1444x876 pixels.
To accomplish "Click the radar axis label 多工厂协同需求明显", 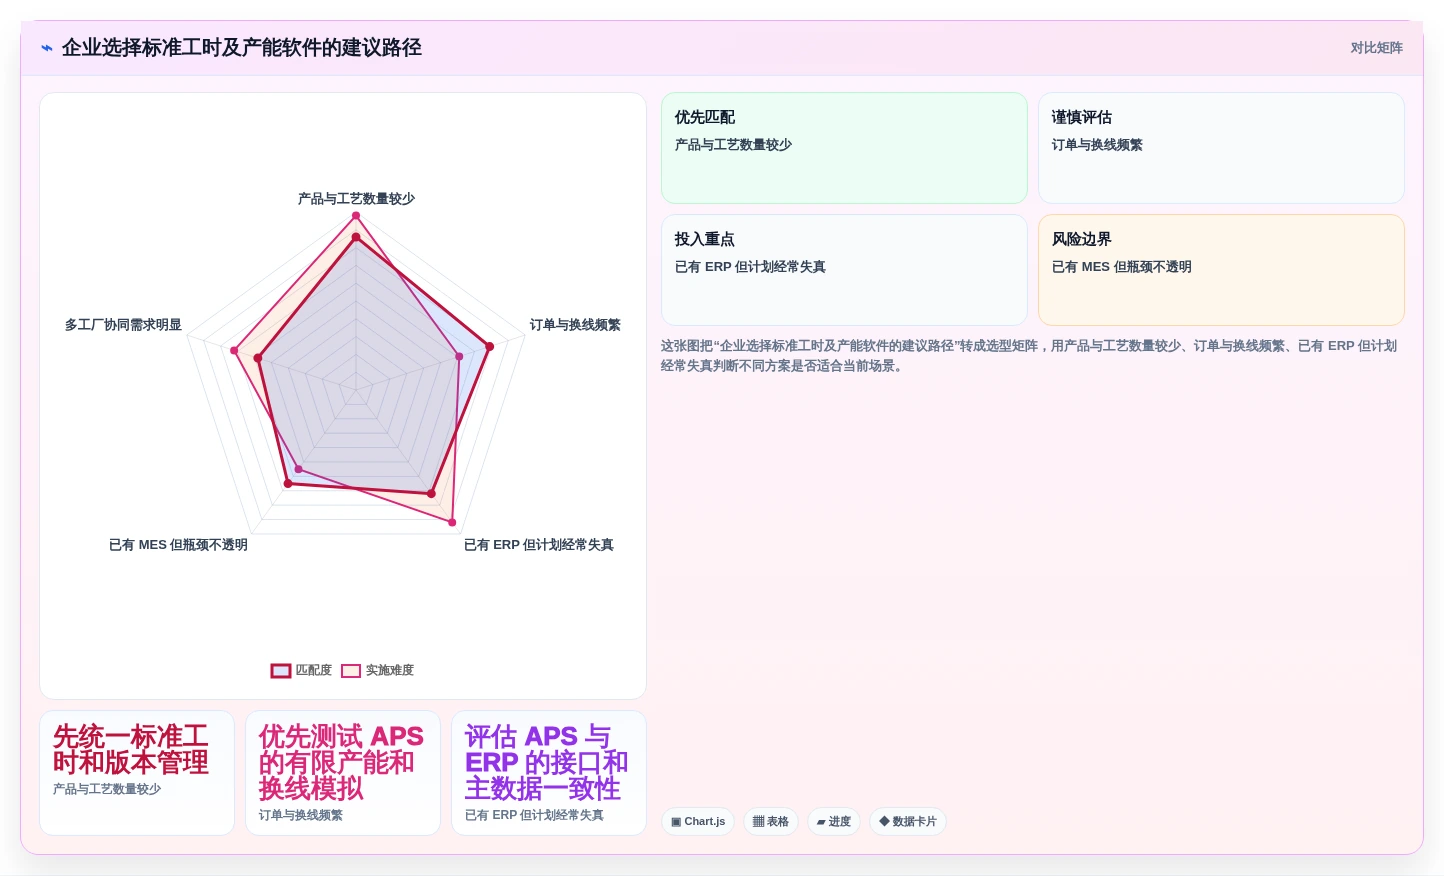I will (123, 325).
